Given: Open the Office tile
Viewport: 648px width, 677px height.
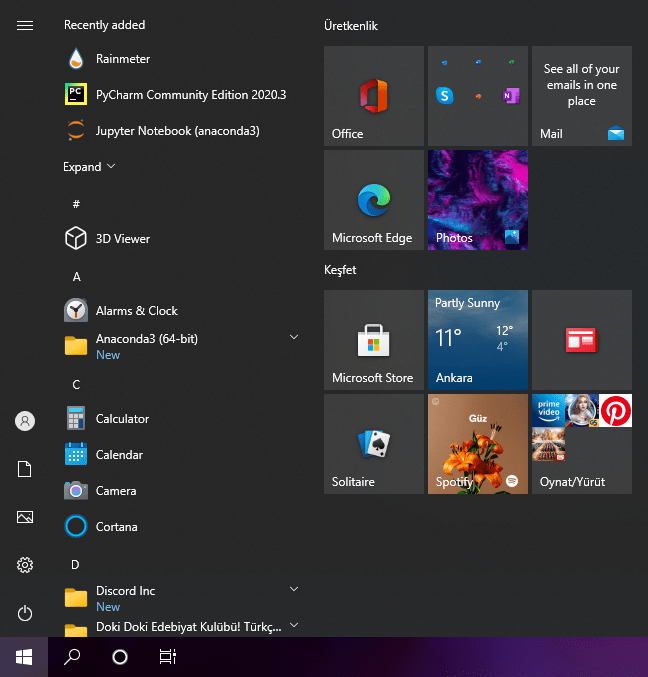Looking at the screenshot, I should click(374, 96).
